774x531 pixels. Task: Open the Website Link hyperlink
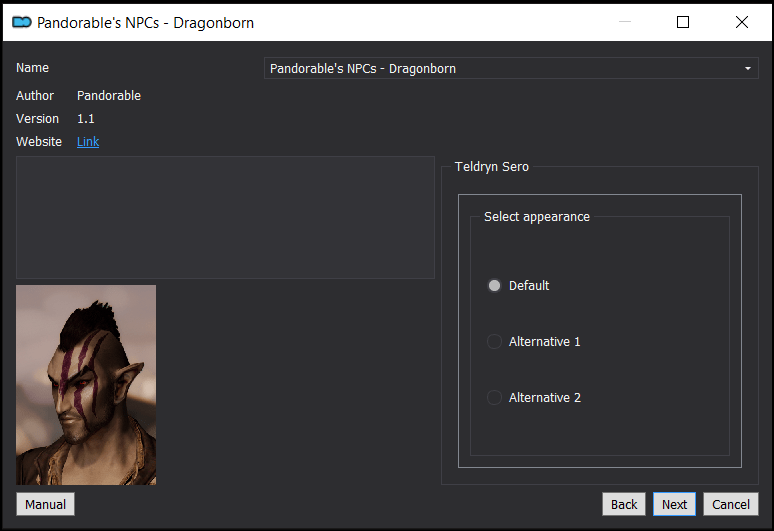coord(88,142)
